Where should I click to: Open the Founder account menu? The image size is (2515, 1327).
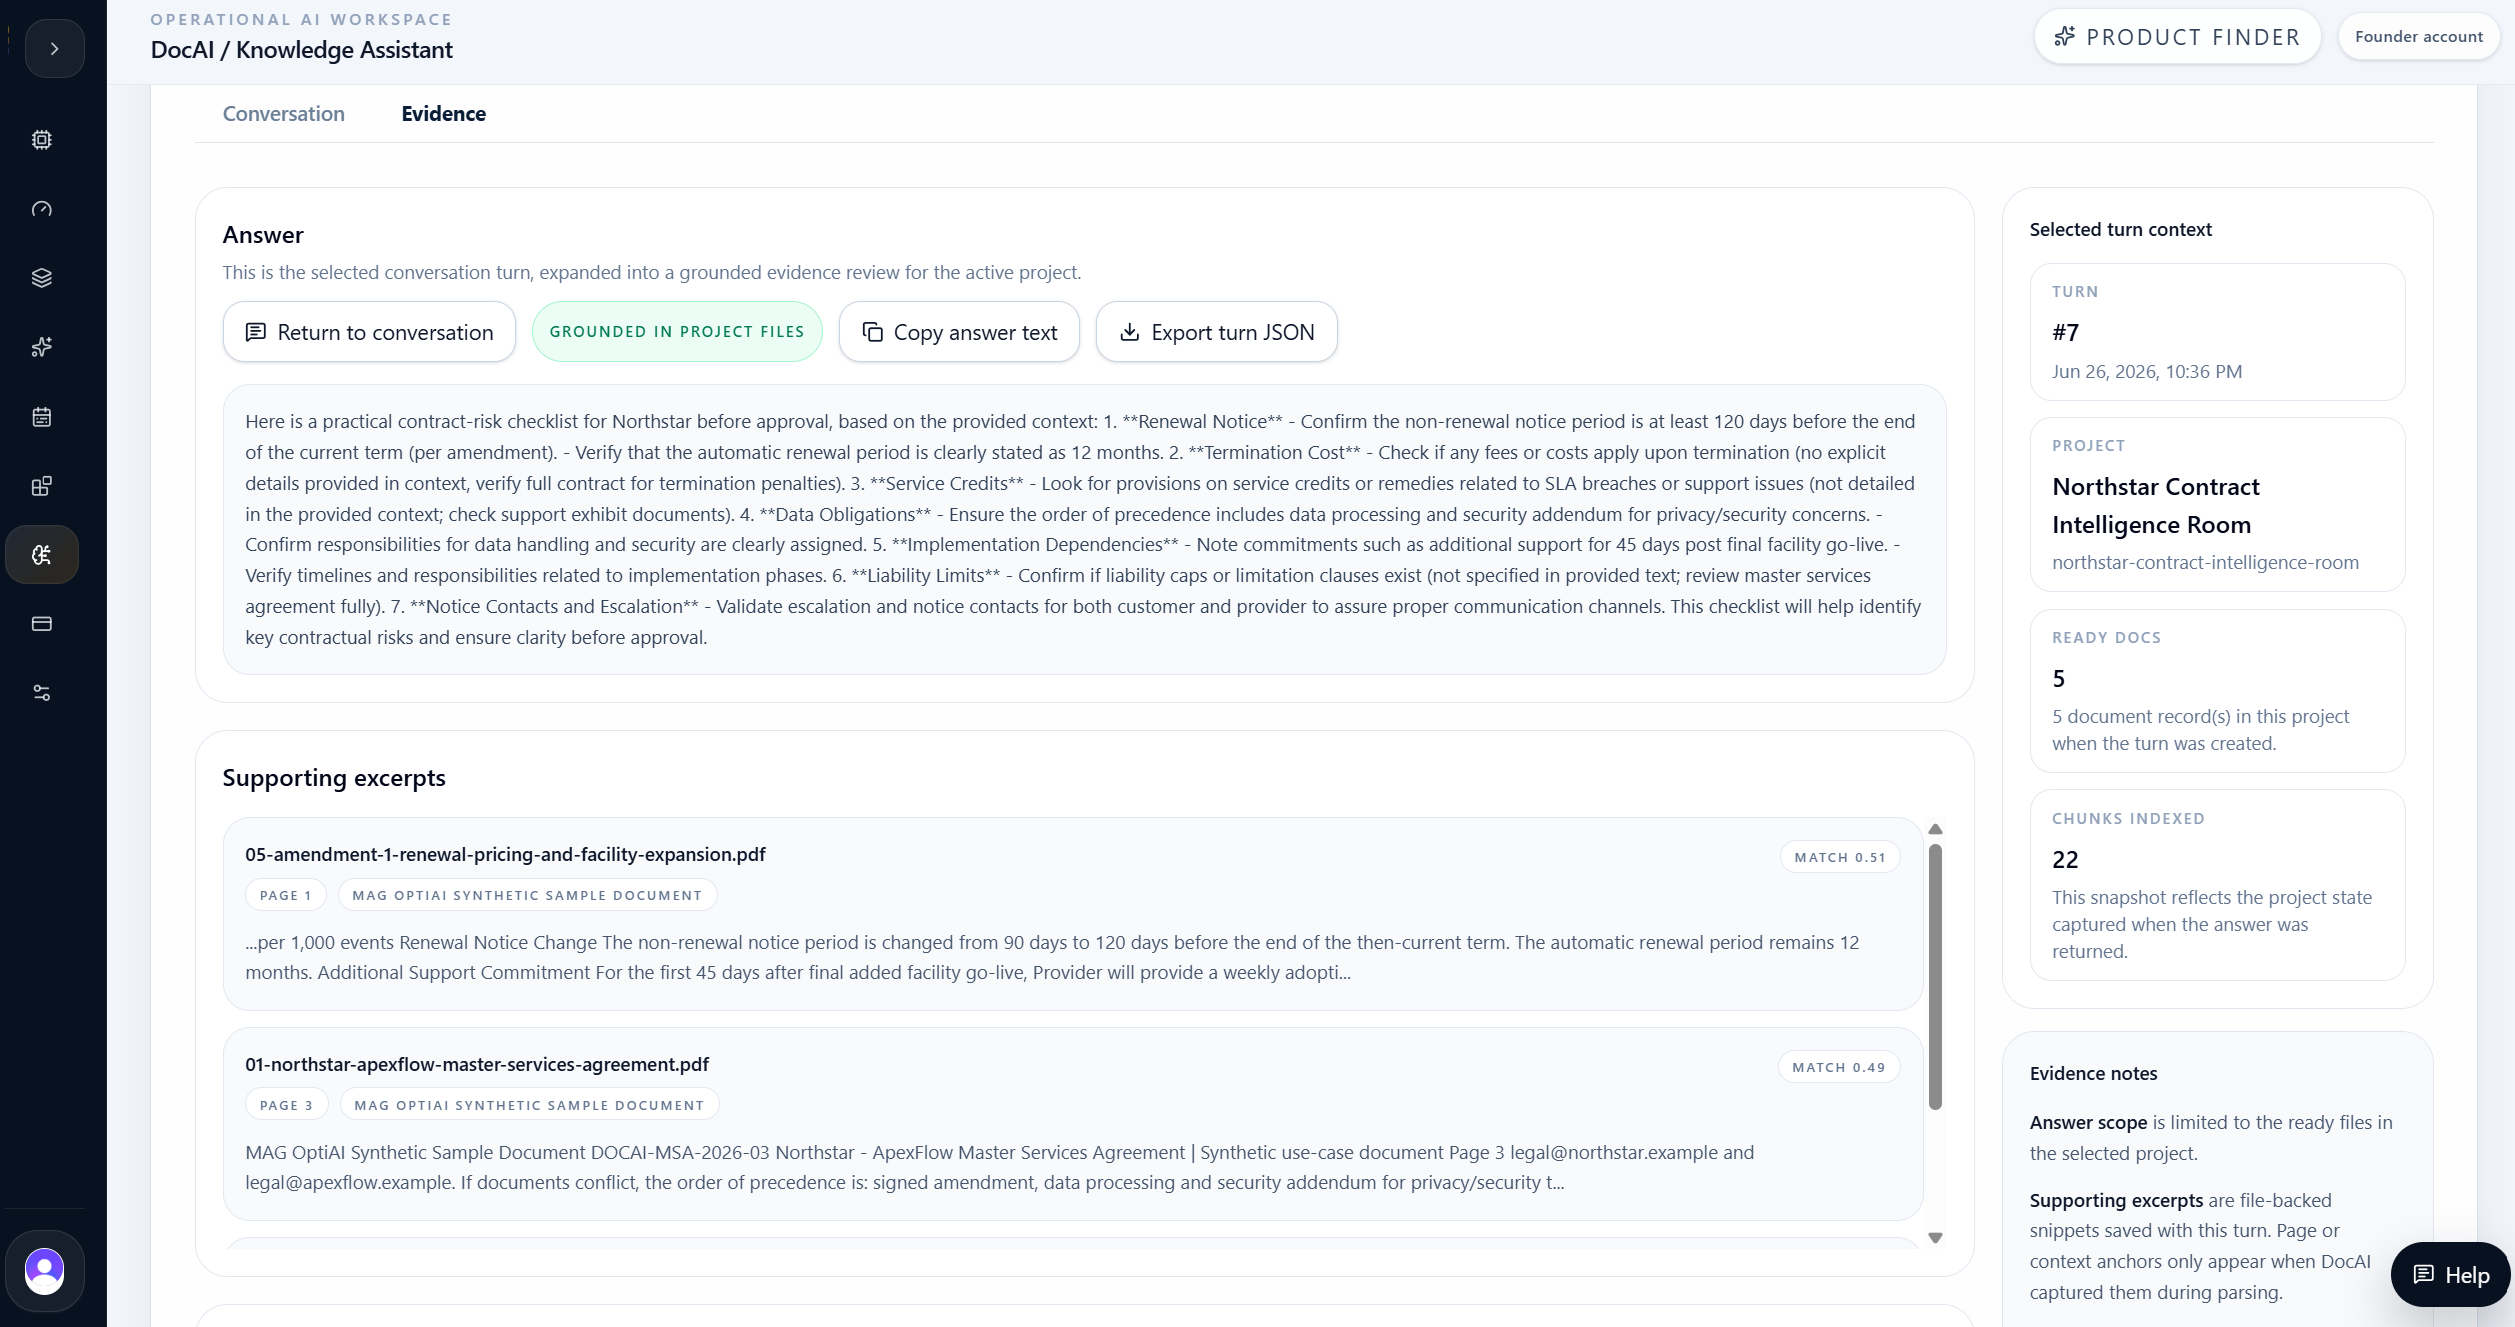(2418, 37)
